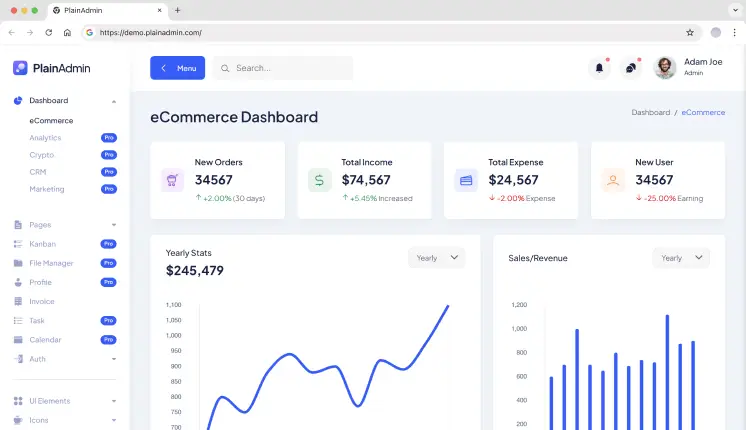746x430 pixels.
Task: Open the browser tab list chevron
Action: [x=736, y=10]
